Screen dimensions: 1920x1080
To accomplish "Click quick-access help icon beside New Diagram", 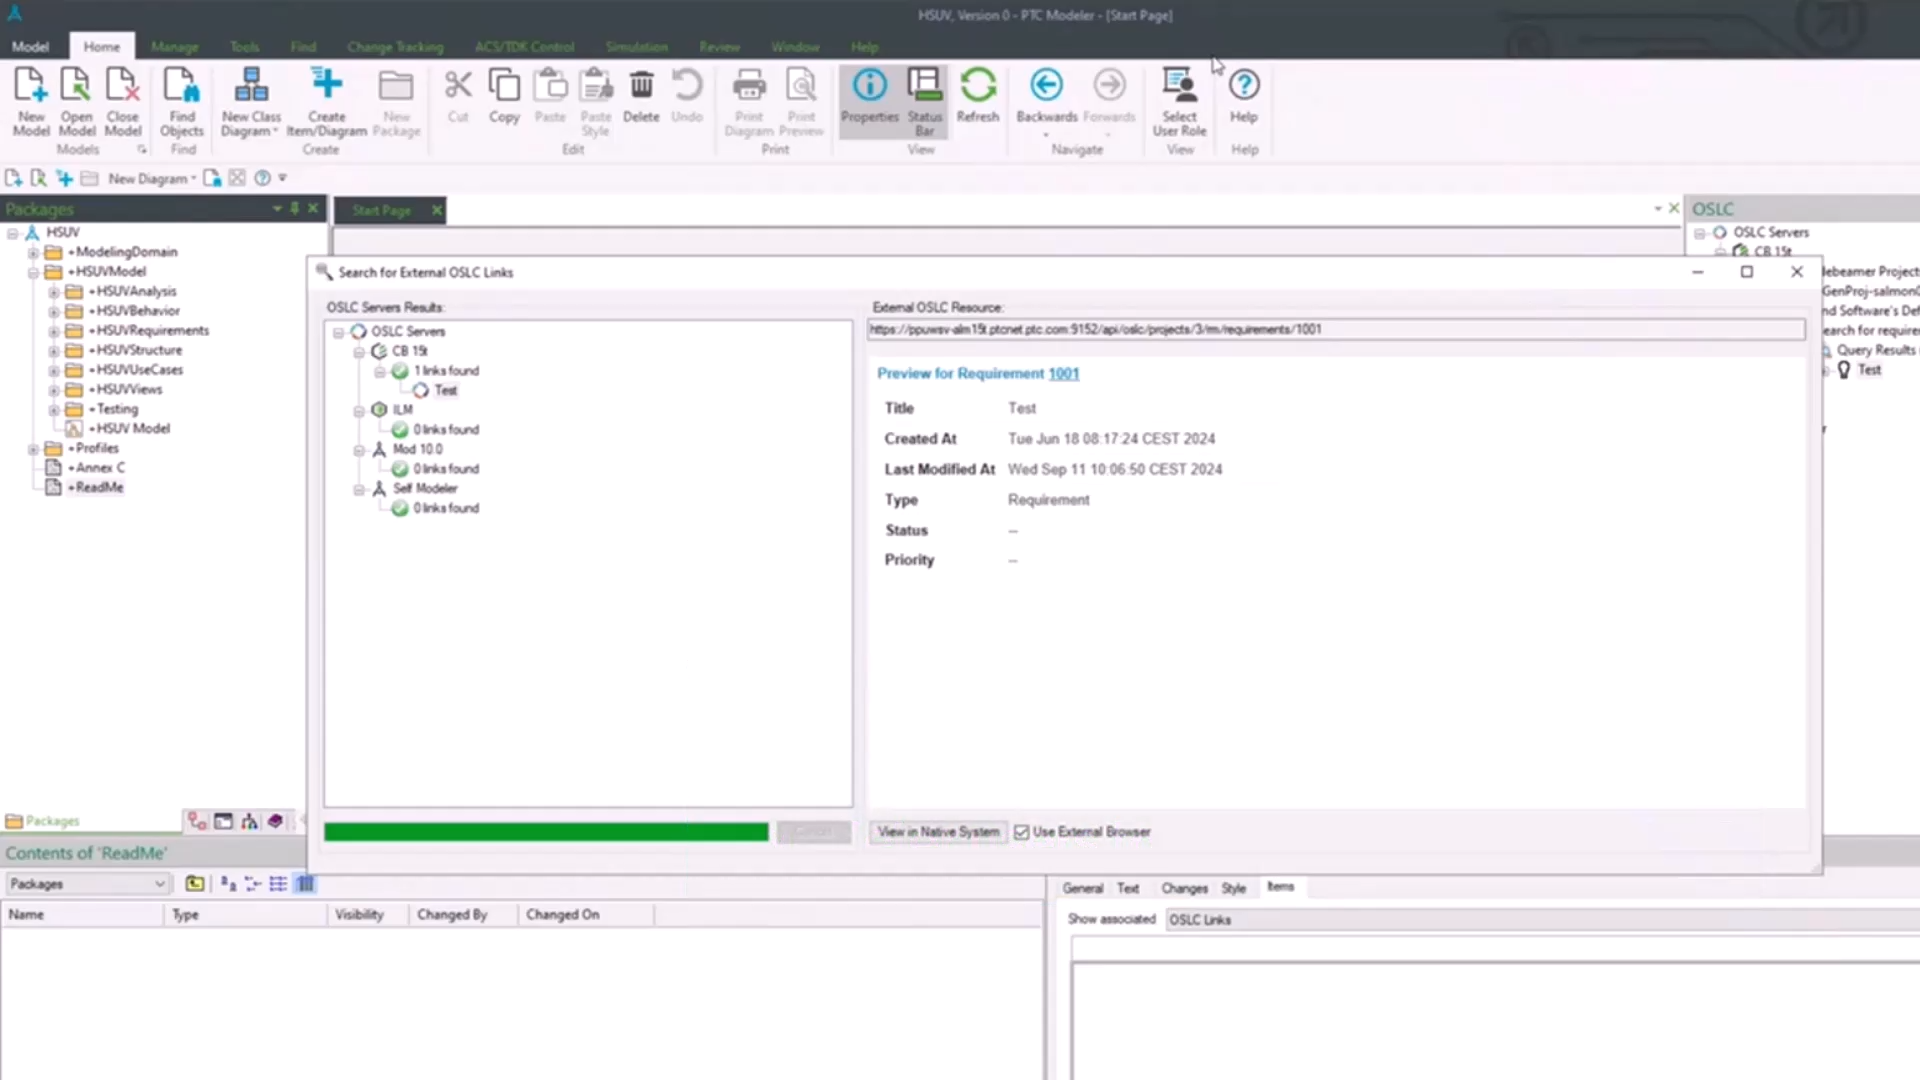I will point(262,178).
